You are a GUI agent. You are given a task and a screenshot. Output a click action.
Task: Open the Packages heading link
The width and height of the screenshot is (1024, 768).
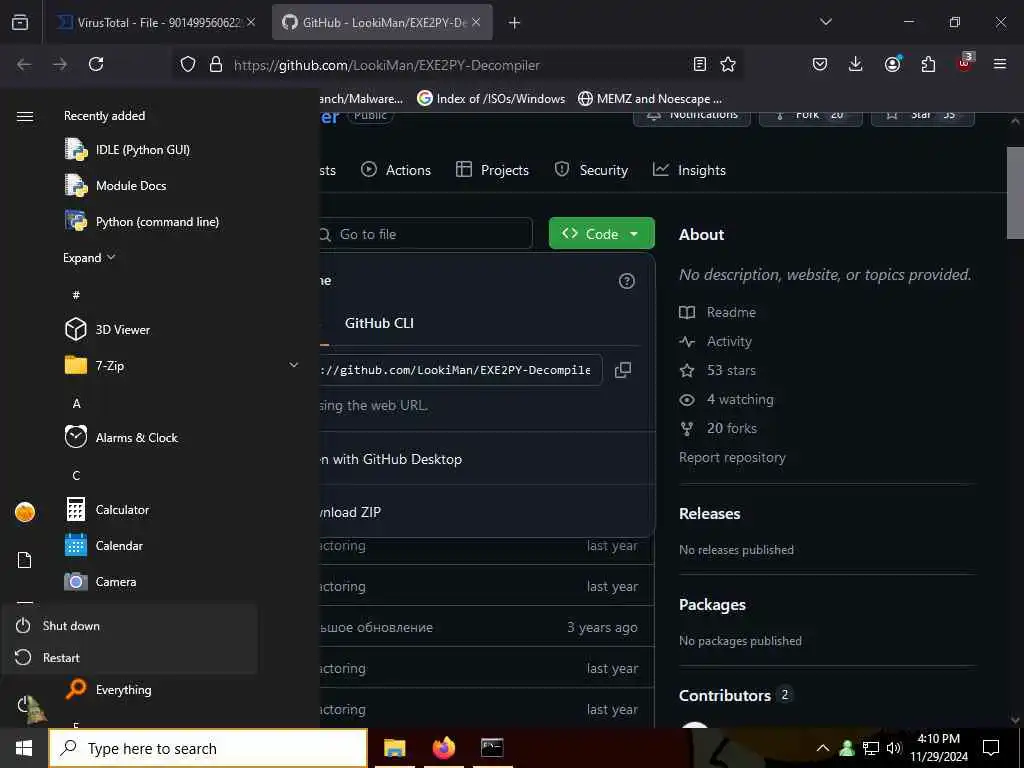coord(712,605)
